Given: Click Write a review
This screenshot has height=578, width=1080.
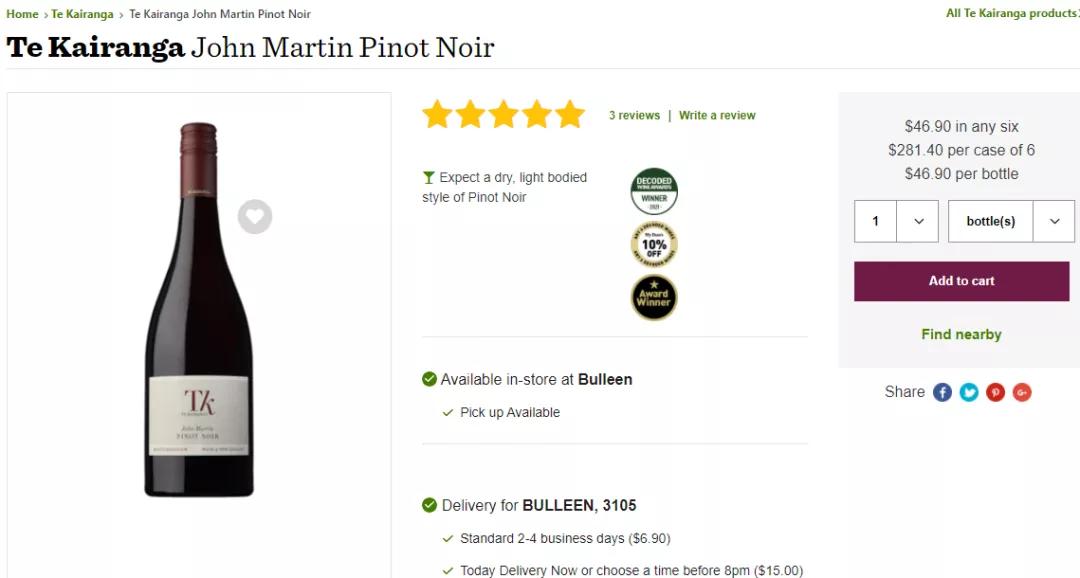Looking at the screenshot, I should (717, 115).
